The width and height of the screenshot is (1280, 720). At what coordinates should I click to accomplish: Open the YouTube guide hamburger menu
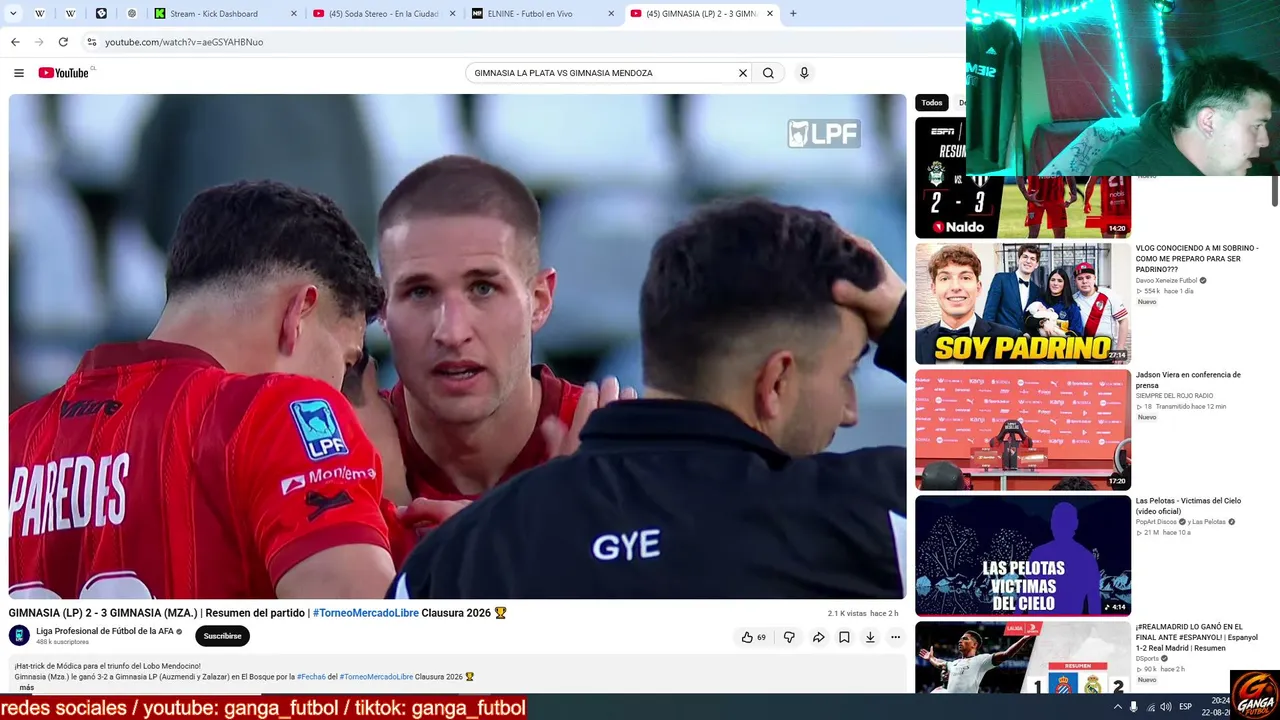point(18,73)
